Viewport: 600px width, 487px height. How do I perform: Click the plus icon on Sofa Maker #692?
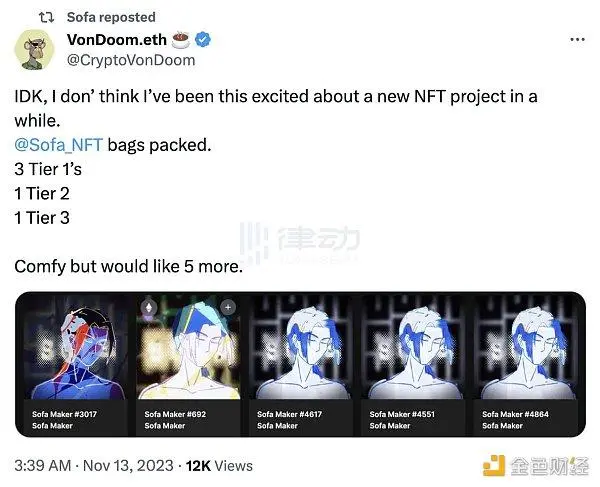point(228,307)
